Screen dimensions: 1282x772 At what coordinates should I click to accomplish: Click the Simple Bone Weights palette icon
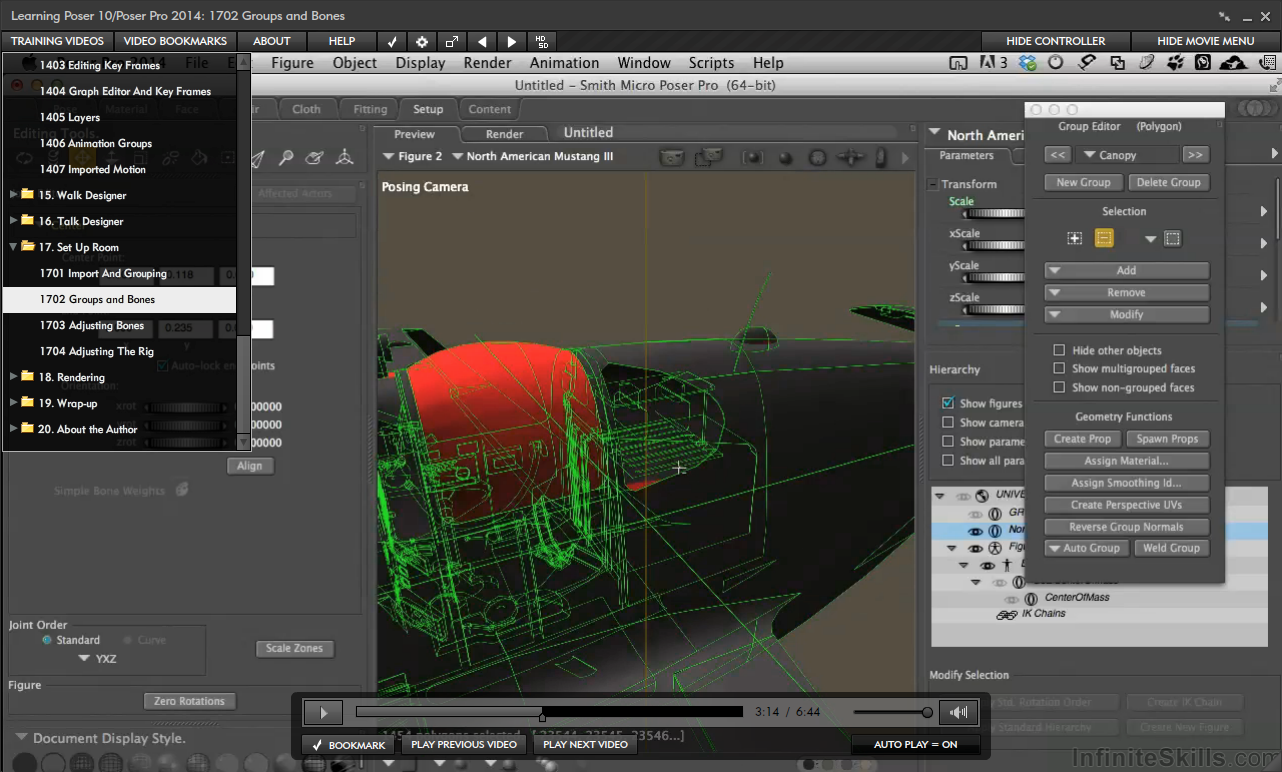pyautogui.click(x=182, y=490)
